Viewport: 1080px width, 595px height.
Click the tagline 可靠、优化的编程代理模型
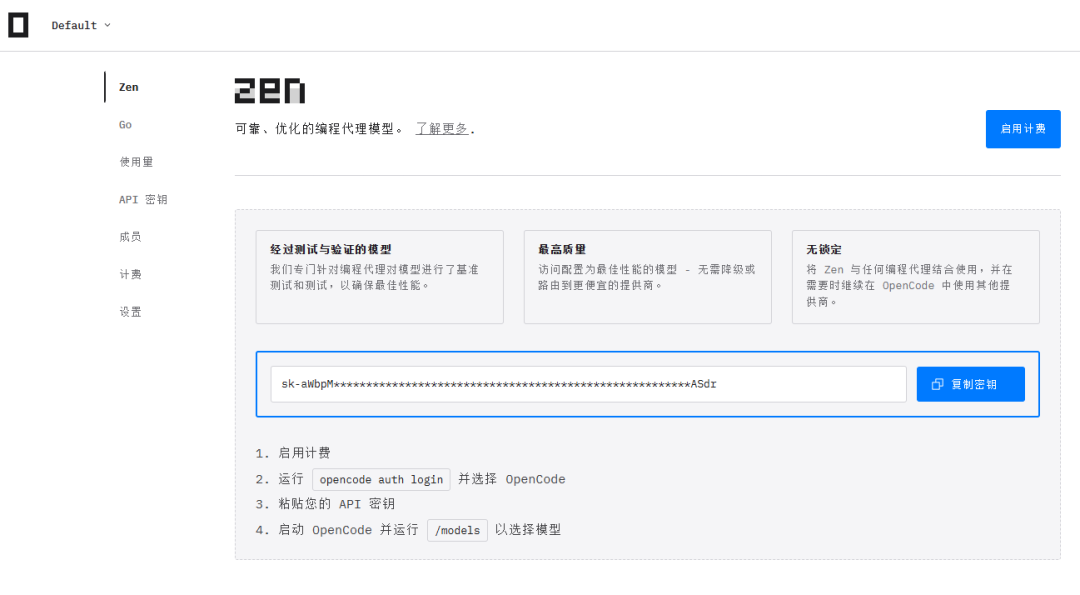[x=319, y=129]
